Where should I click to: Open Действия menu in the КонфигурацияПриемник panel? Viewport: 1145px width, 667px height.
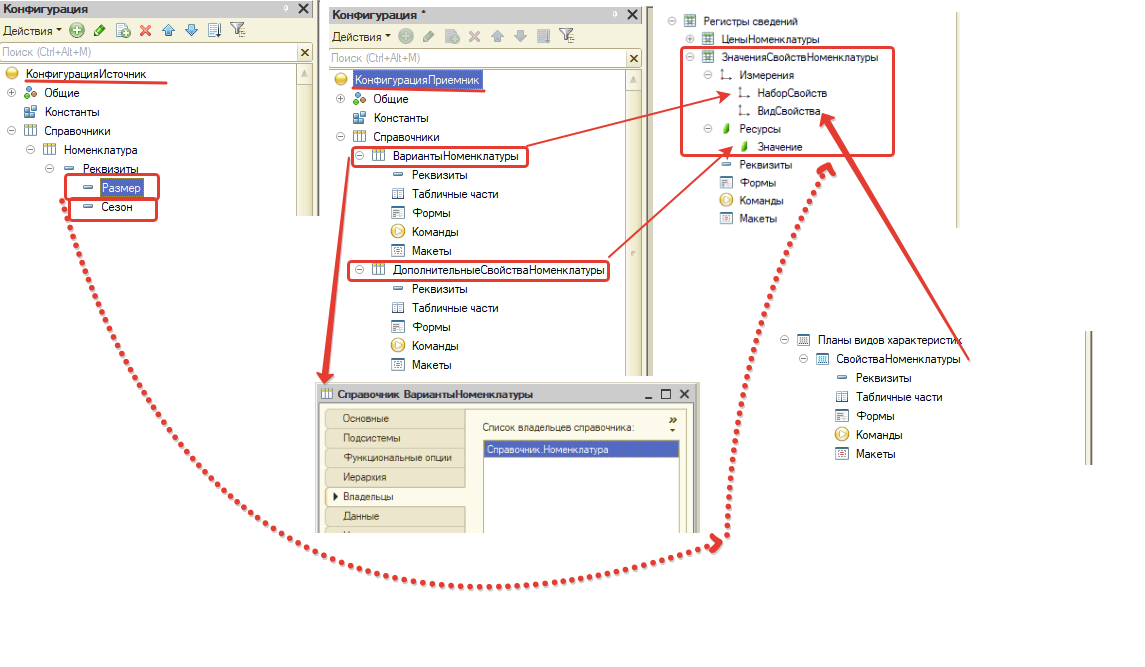[361, 37]
